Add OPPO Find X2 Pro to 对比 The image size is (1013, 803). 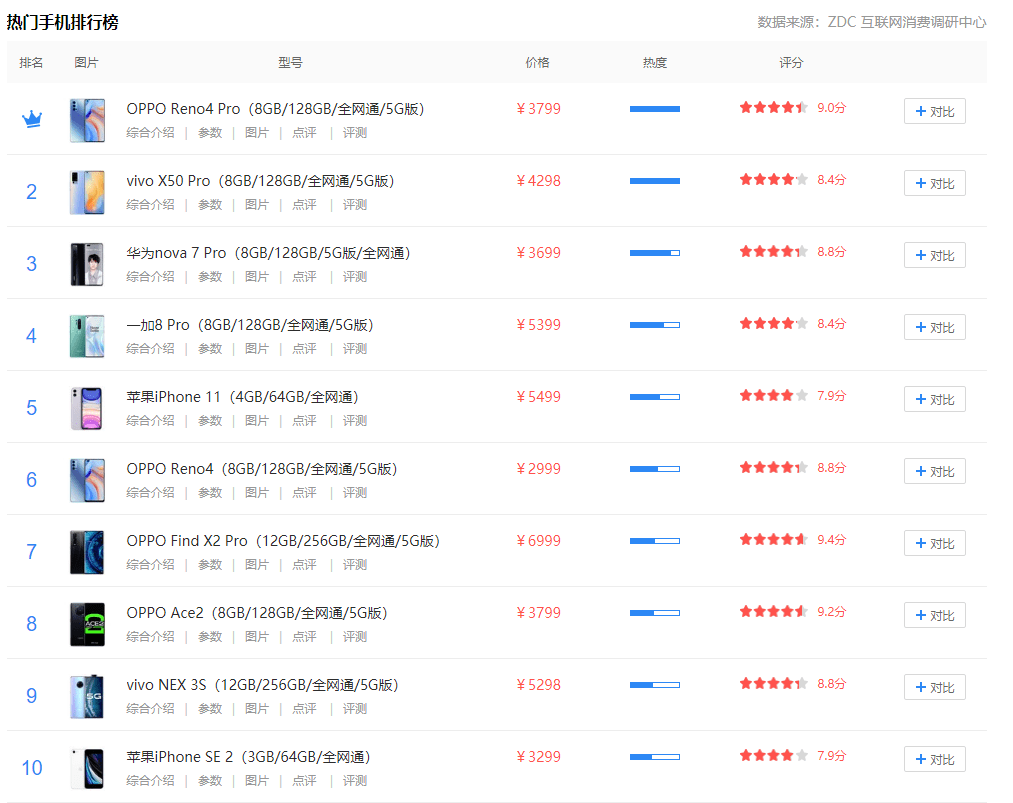934,543
